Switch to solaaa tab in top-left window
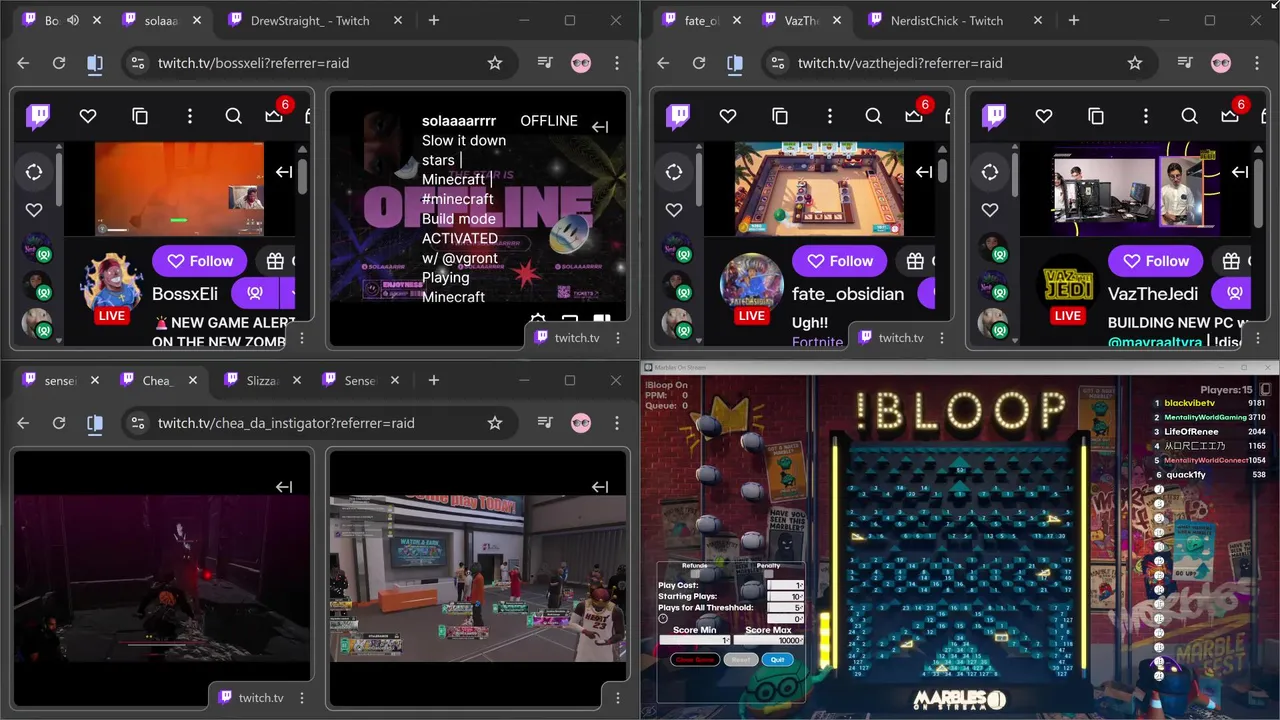 pyautogui.click(x=160, y=20)
